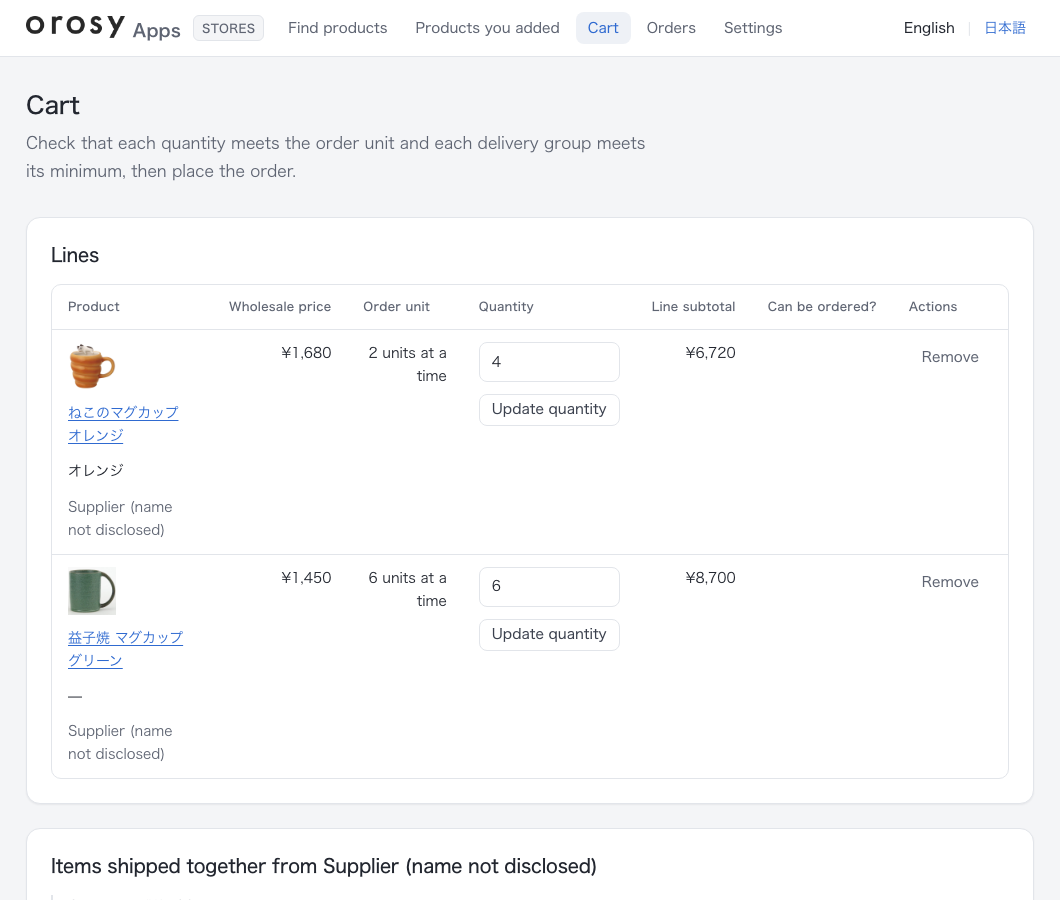The image size is (1060, 900).
Task: Click the Cart page heading
Action: click(53, 105)
